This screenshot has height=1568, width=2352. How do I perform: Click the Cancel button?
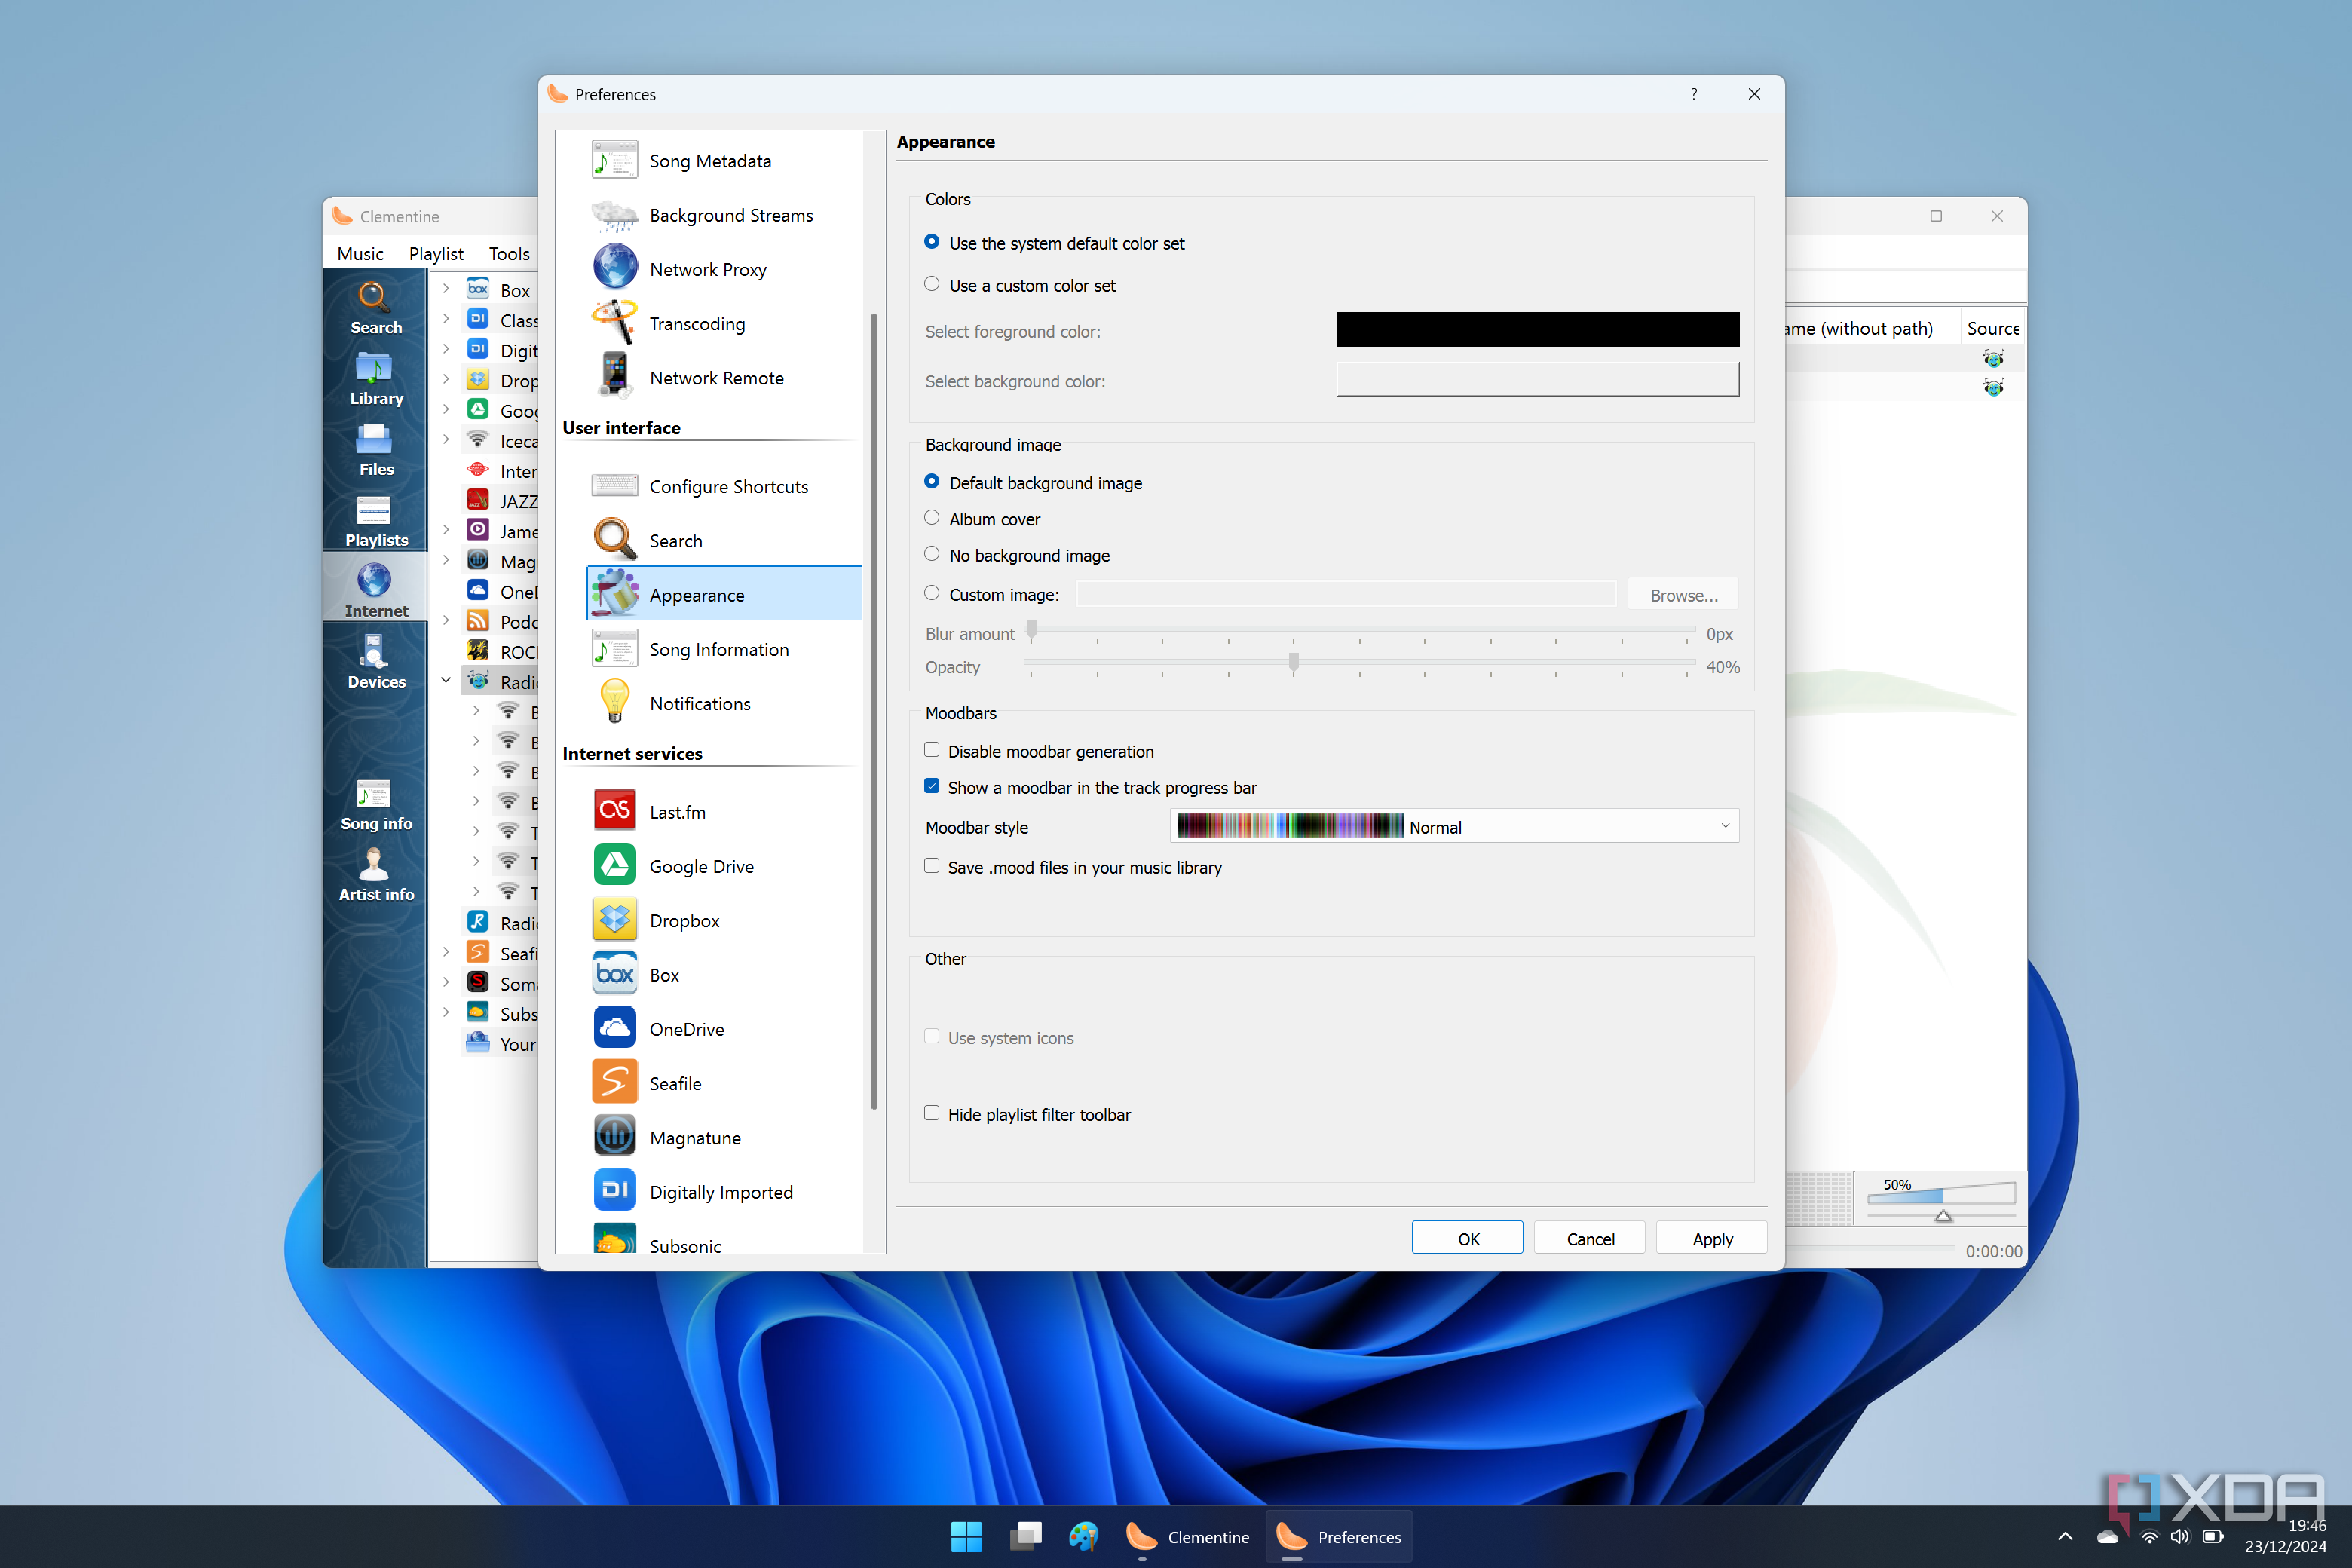tap(1590, 1238)
